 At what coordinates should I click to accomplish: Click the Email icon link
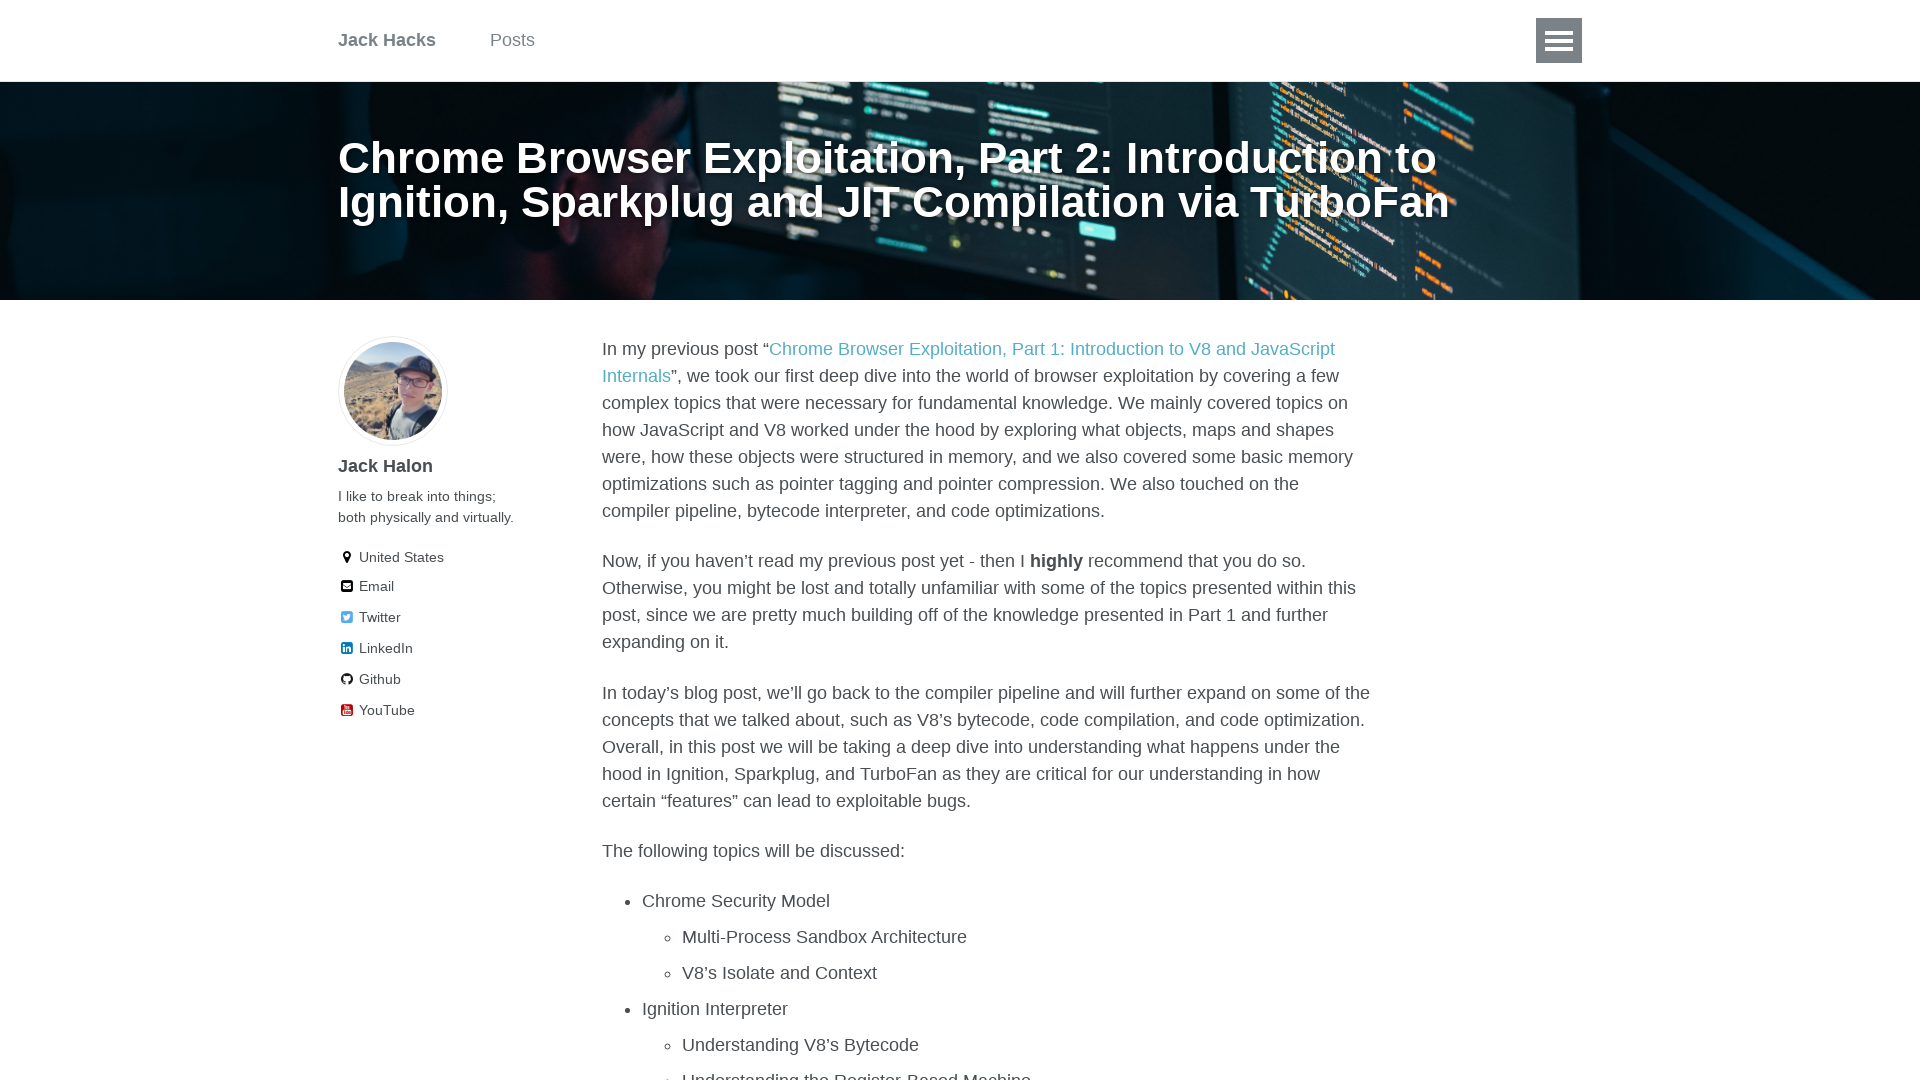pos(345,585)
